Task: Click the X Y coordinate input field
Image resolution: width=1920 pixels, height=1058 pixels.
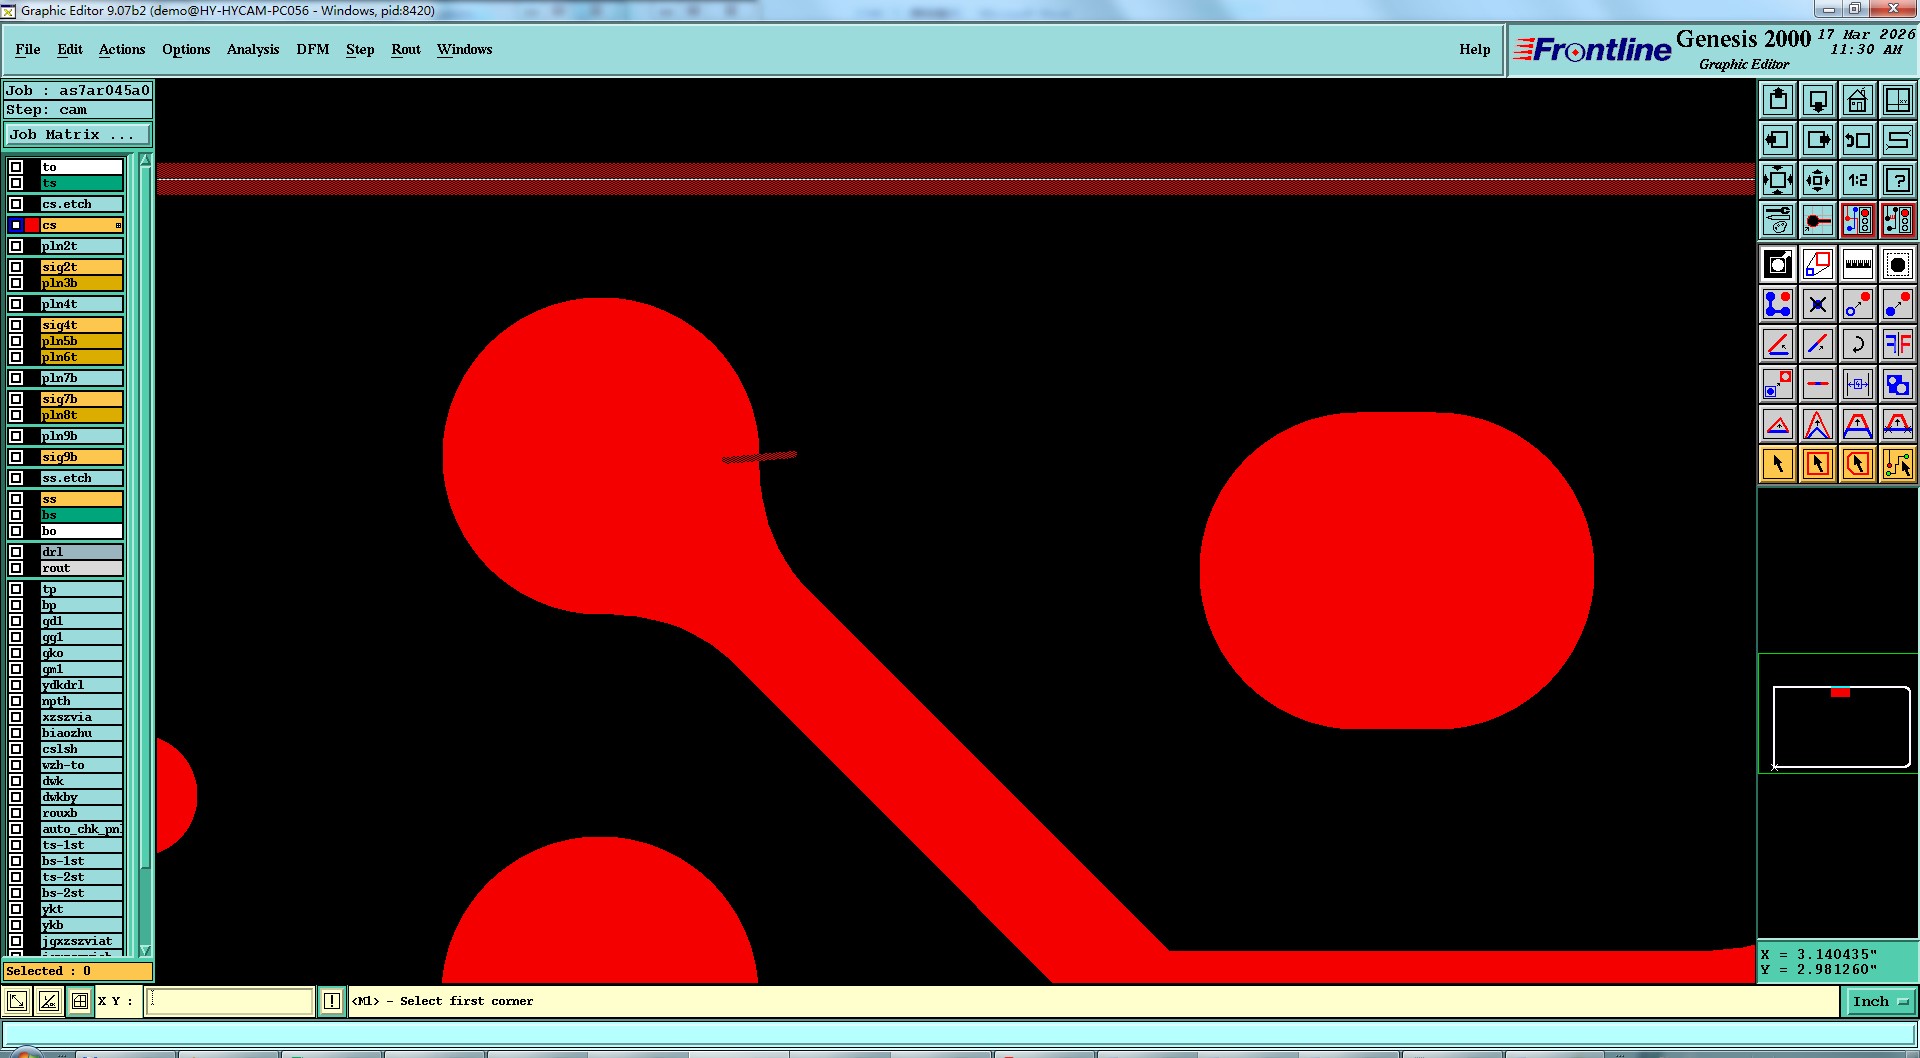Action: tap(230, 1001)
